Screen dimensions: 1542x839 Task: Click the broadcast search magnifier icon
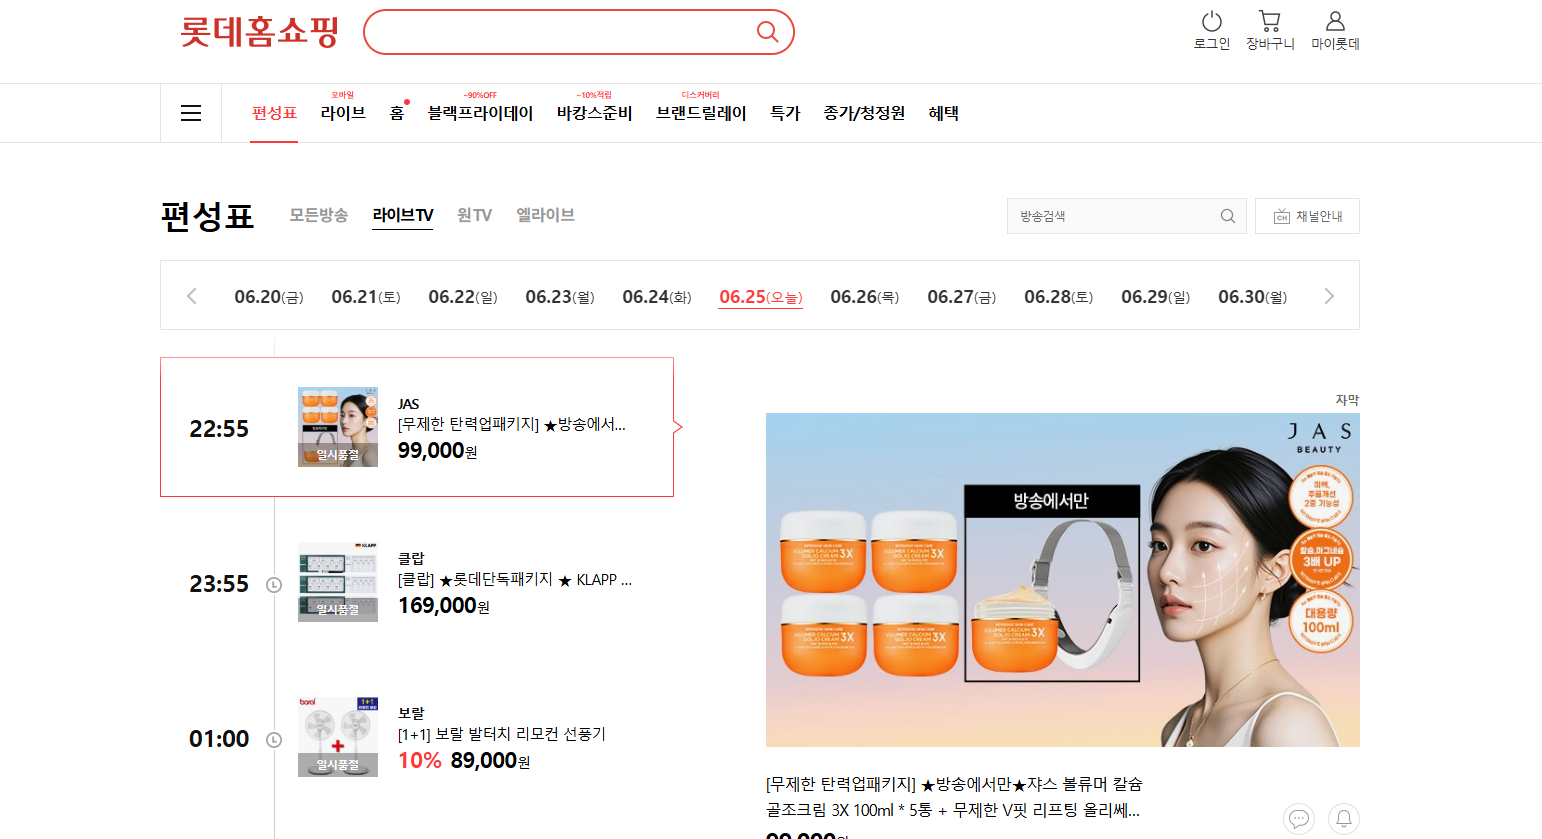[1228, 216]
